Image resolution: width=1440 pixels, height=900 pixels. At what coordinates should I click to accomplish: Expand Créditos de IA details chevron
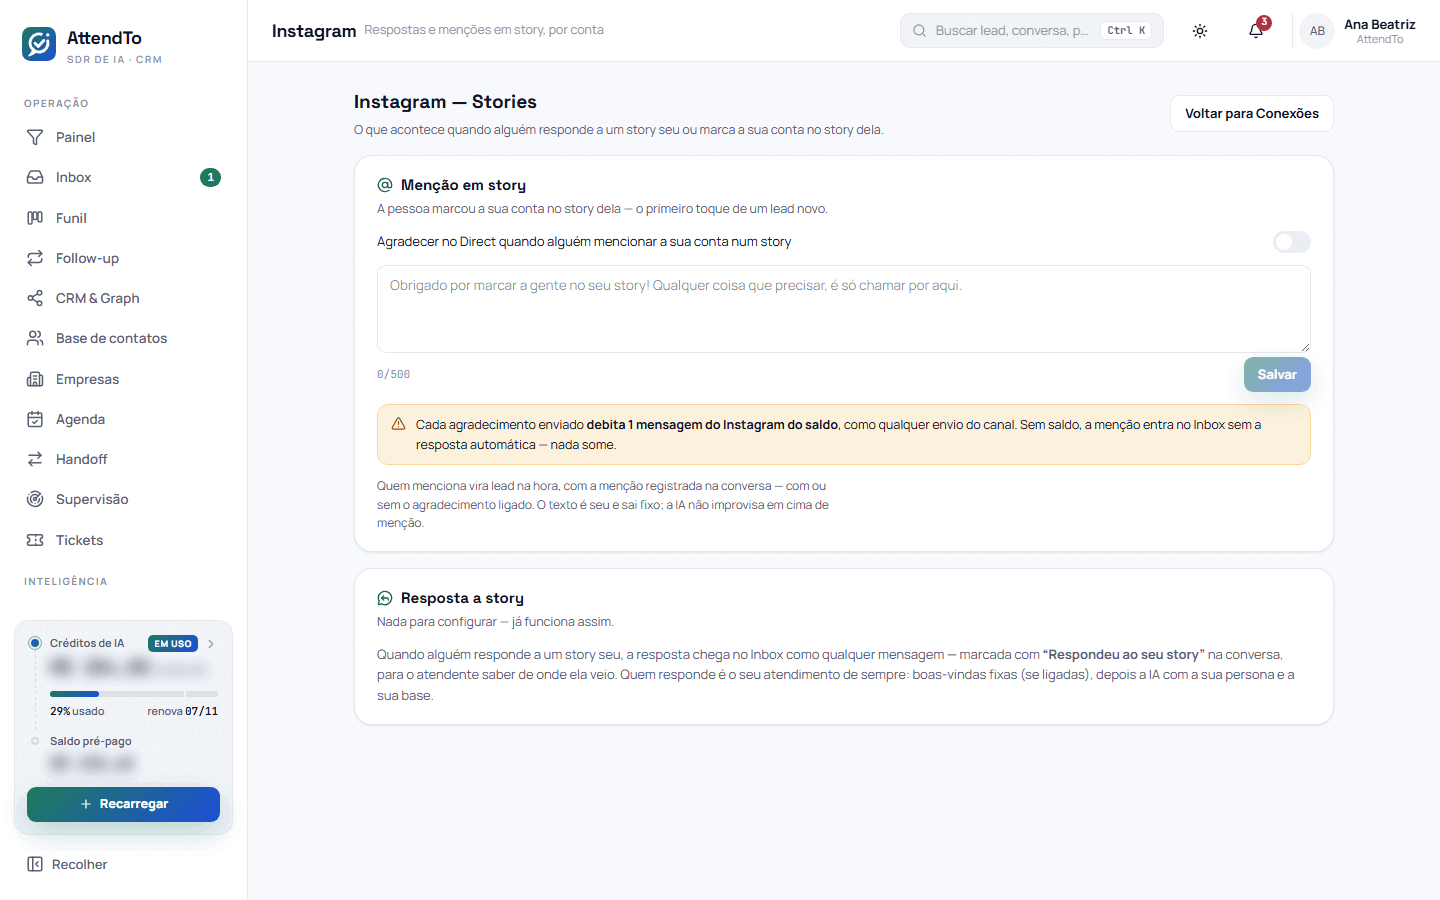coord(211,644)
